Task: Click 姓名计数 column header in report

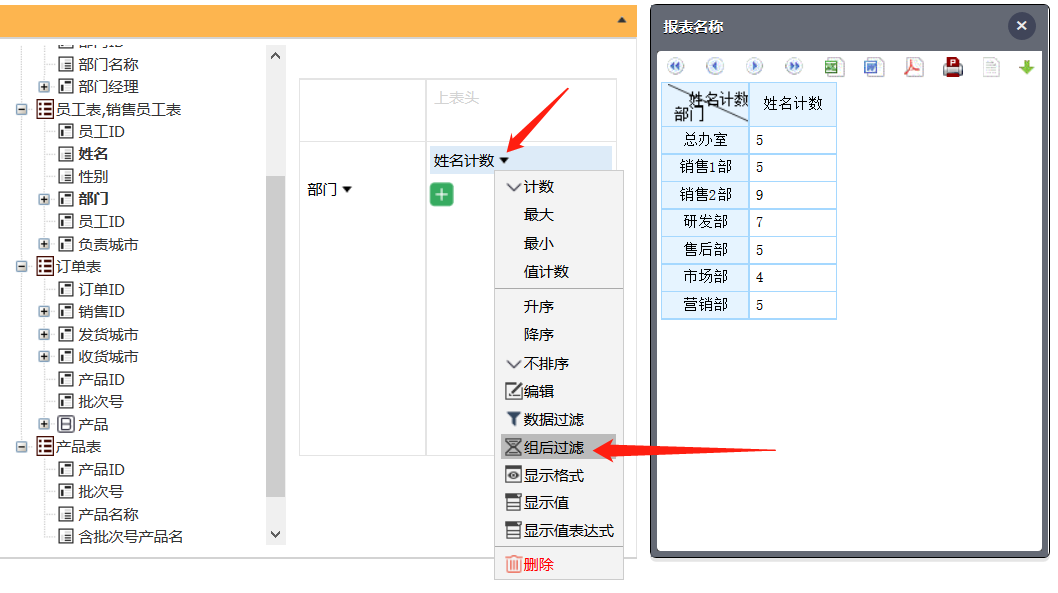Action: coord(793,104)
